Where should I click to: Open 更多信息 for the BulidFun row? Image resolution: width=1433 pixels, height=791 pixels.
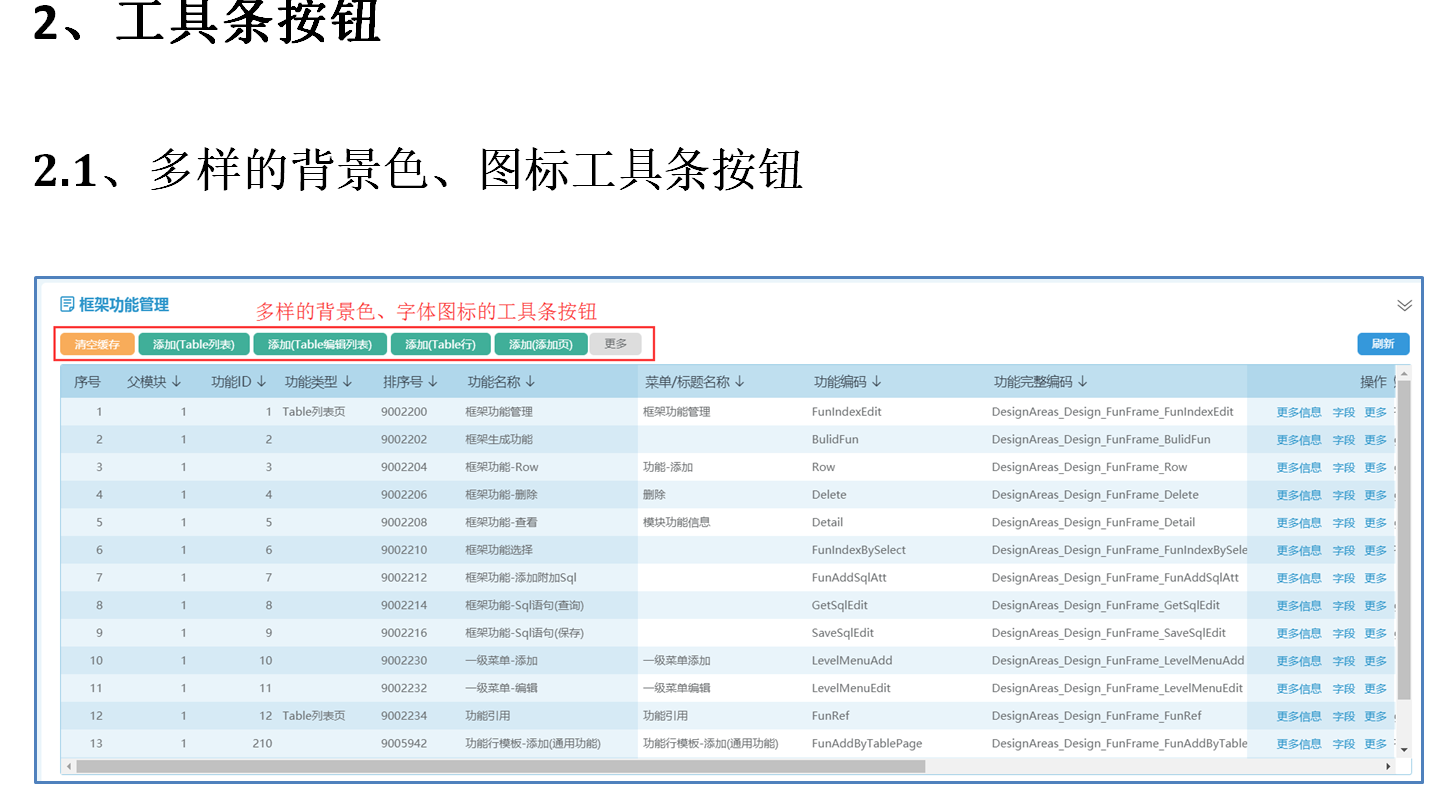(x=1299, y=440)
